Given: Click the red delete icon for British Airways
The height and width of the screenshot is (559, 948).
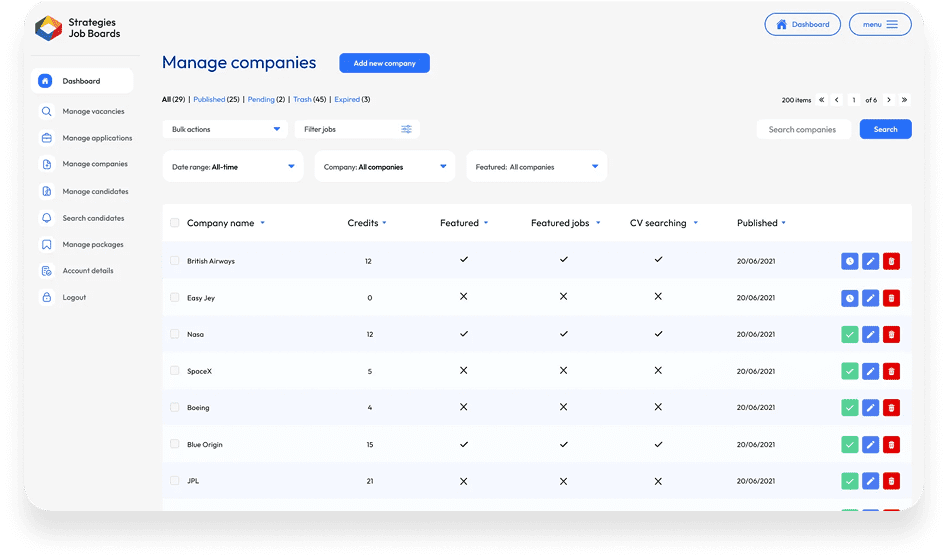Looking at the screenshot, I should click(x=891, y=261).
